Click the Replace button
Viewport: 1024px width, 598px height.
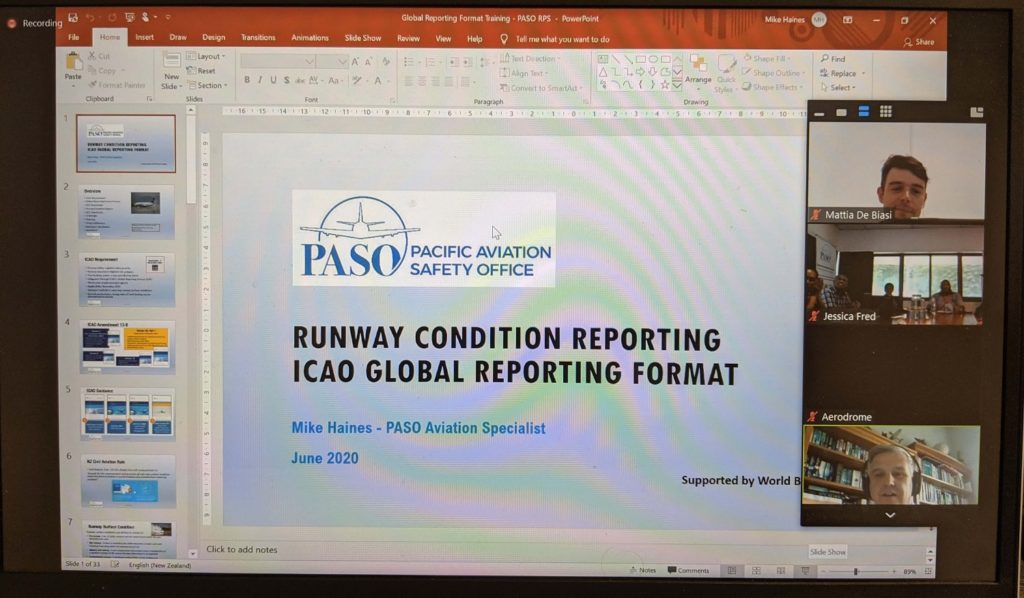(839, 73)
